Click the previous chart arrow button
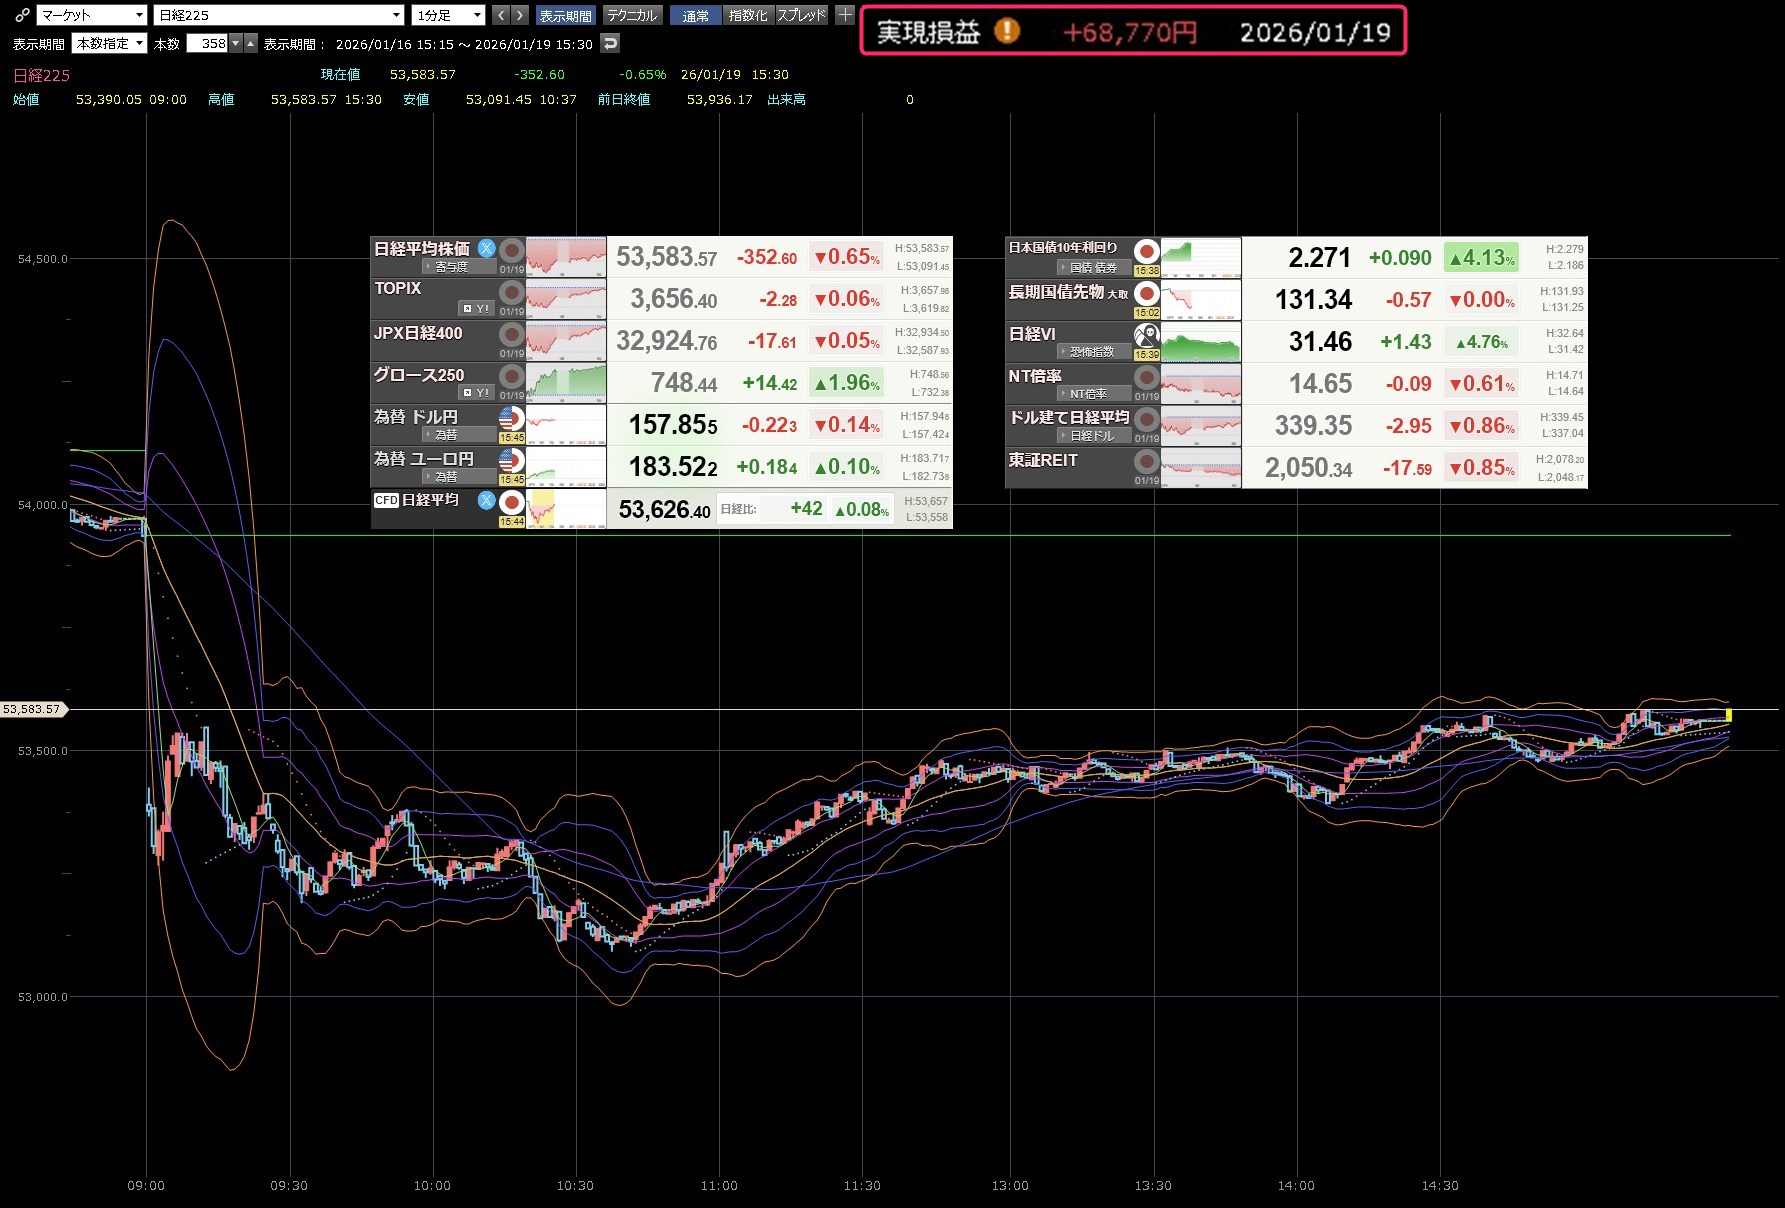The width and height of the screenshot is (1785, 1208). click(x=501, y=15)
